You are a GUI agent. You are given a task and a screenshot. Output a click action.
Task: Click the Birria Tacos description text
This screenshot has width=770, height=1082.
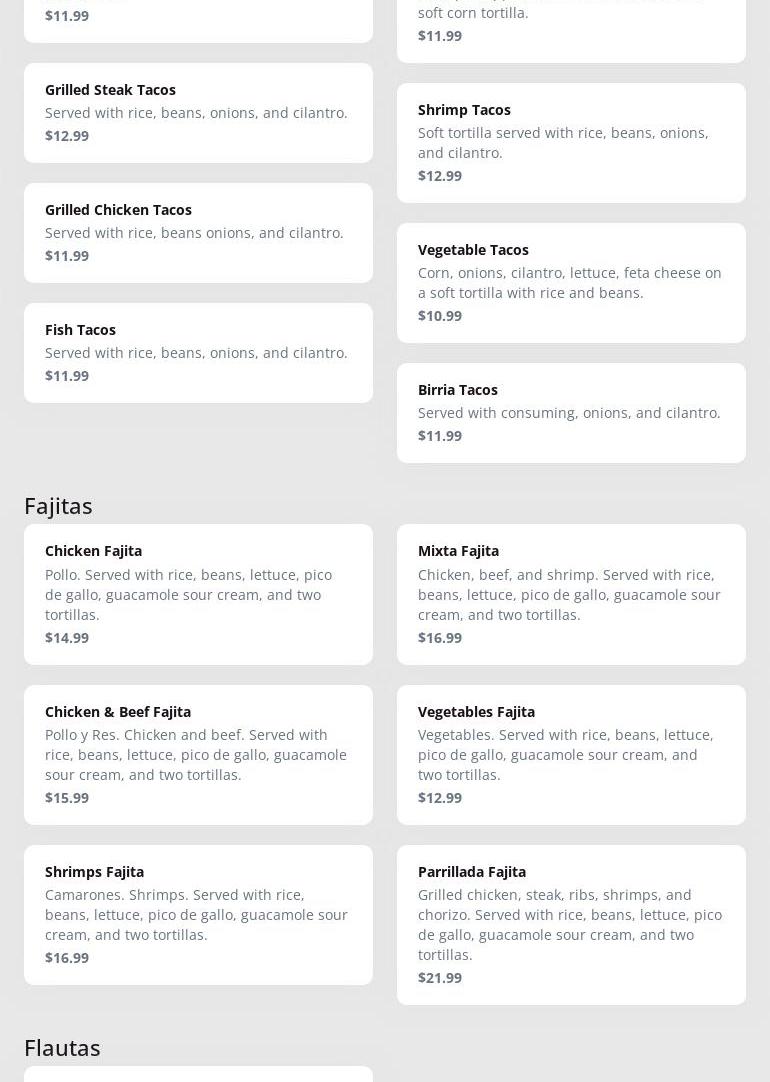click(x=569, y=413)
